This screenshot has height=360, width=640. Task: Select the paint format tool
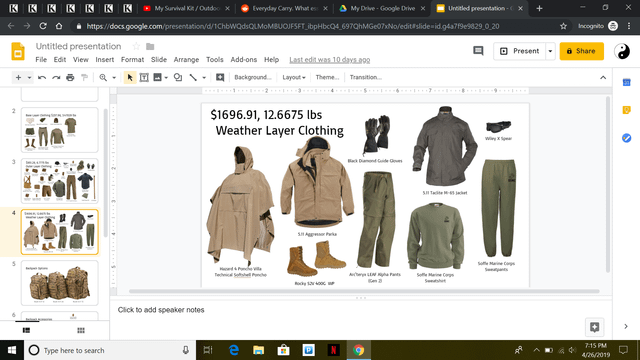click(84, 78)
